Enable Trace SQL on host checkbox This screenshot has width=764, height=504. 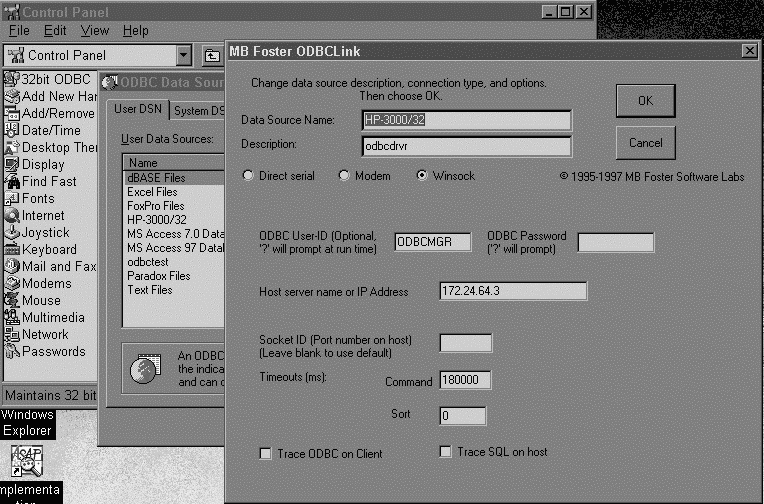tap(445, 452)
